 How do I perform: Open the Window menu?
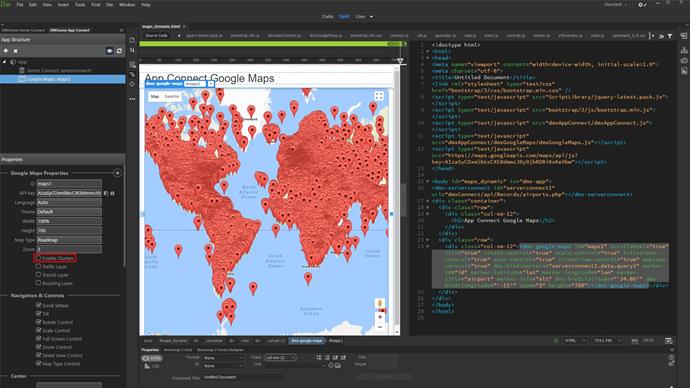pos(127,4)
